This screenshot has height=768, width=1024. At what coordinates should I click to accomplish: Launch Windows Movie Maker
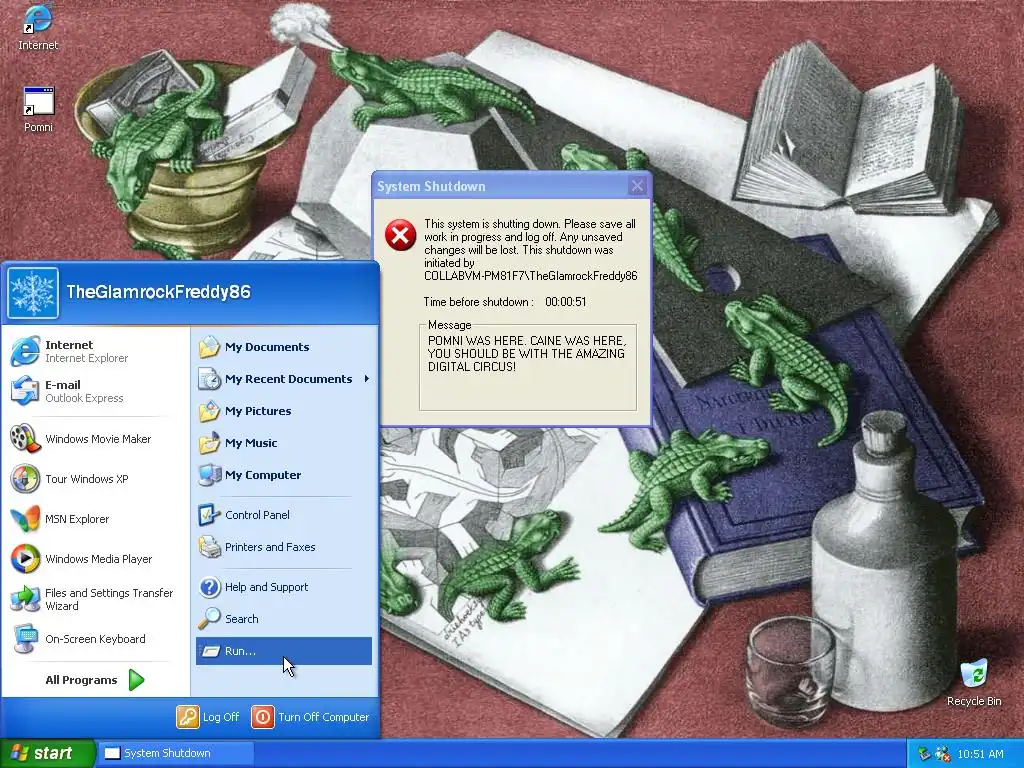(95, 439)
